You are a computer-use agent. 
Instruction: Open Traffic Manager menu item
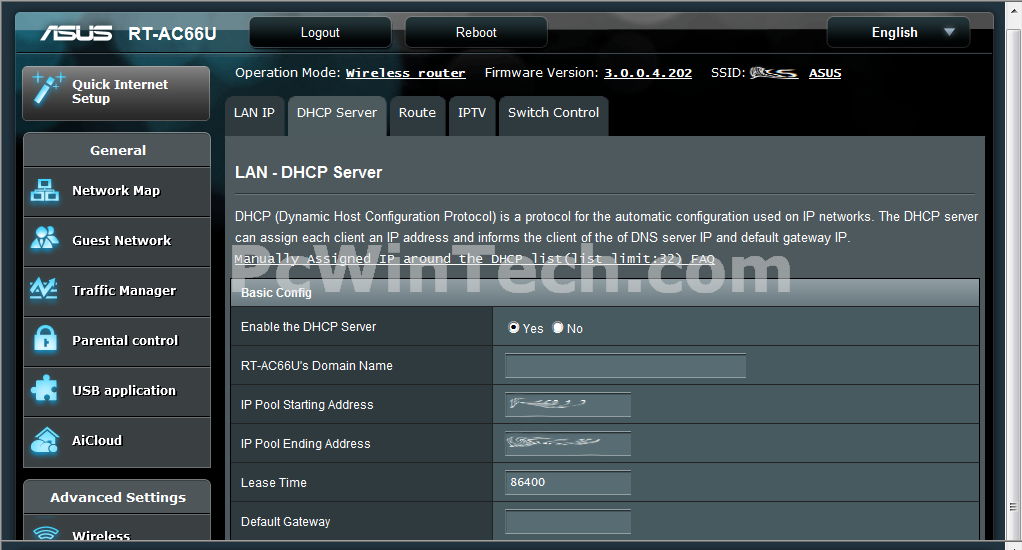click(x=117, y=291)
